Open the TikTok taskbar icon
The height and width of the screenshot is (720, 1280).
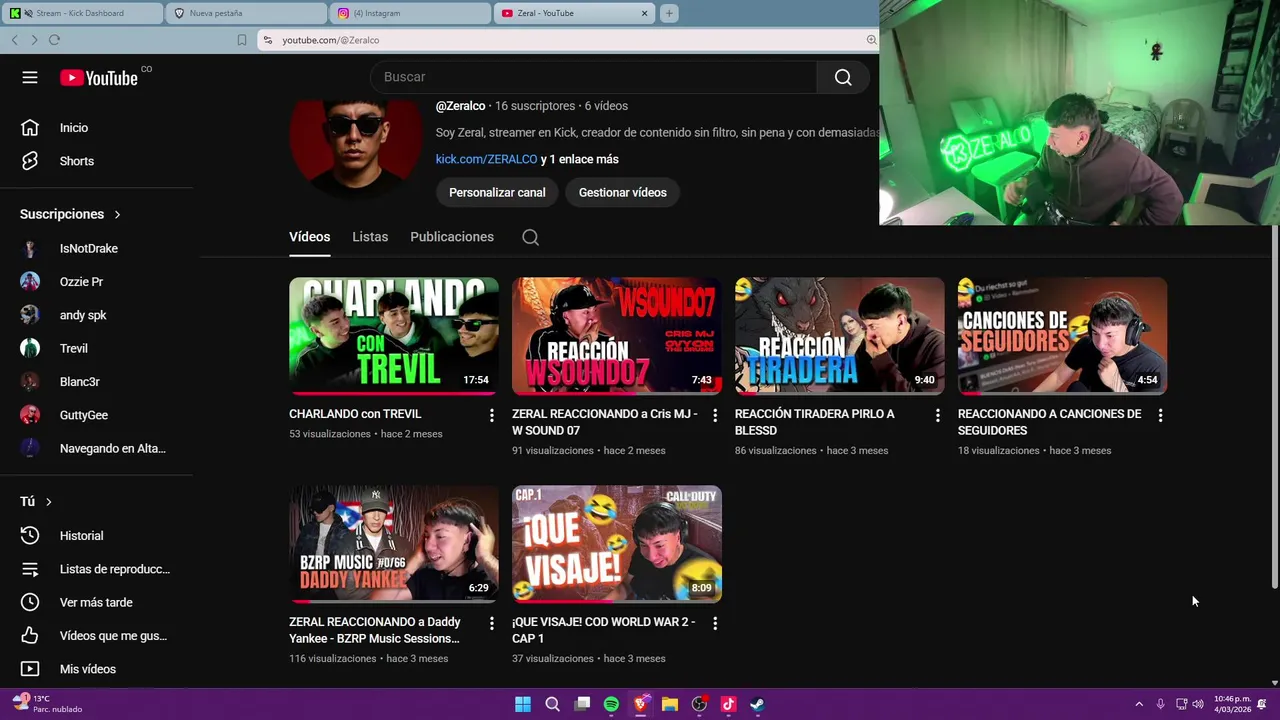pos(728,704)
